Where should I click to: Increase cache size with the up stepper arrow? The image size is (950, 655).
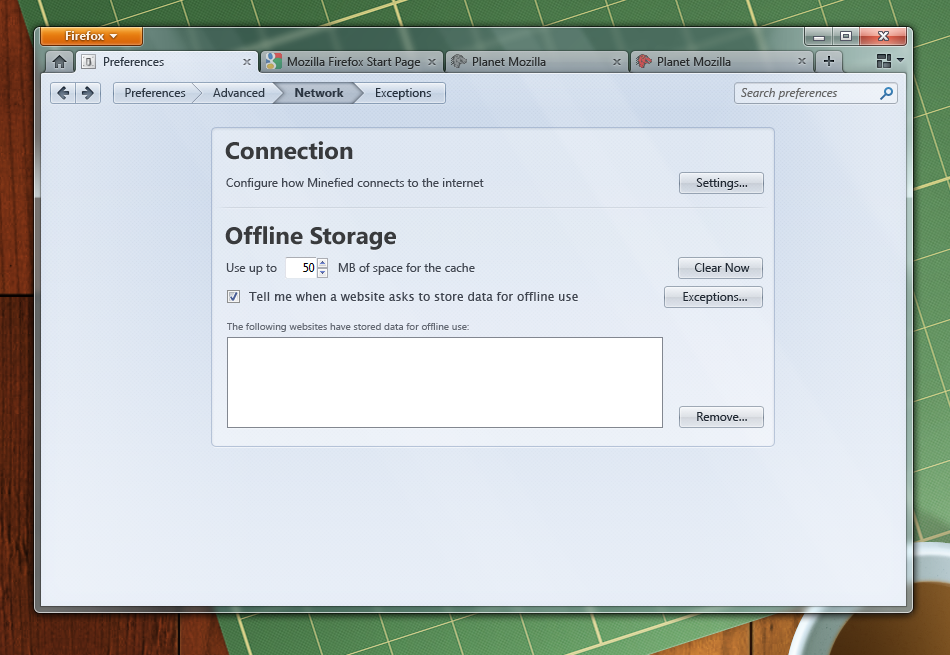click(x=321, y=263)
